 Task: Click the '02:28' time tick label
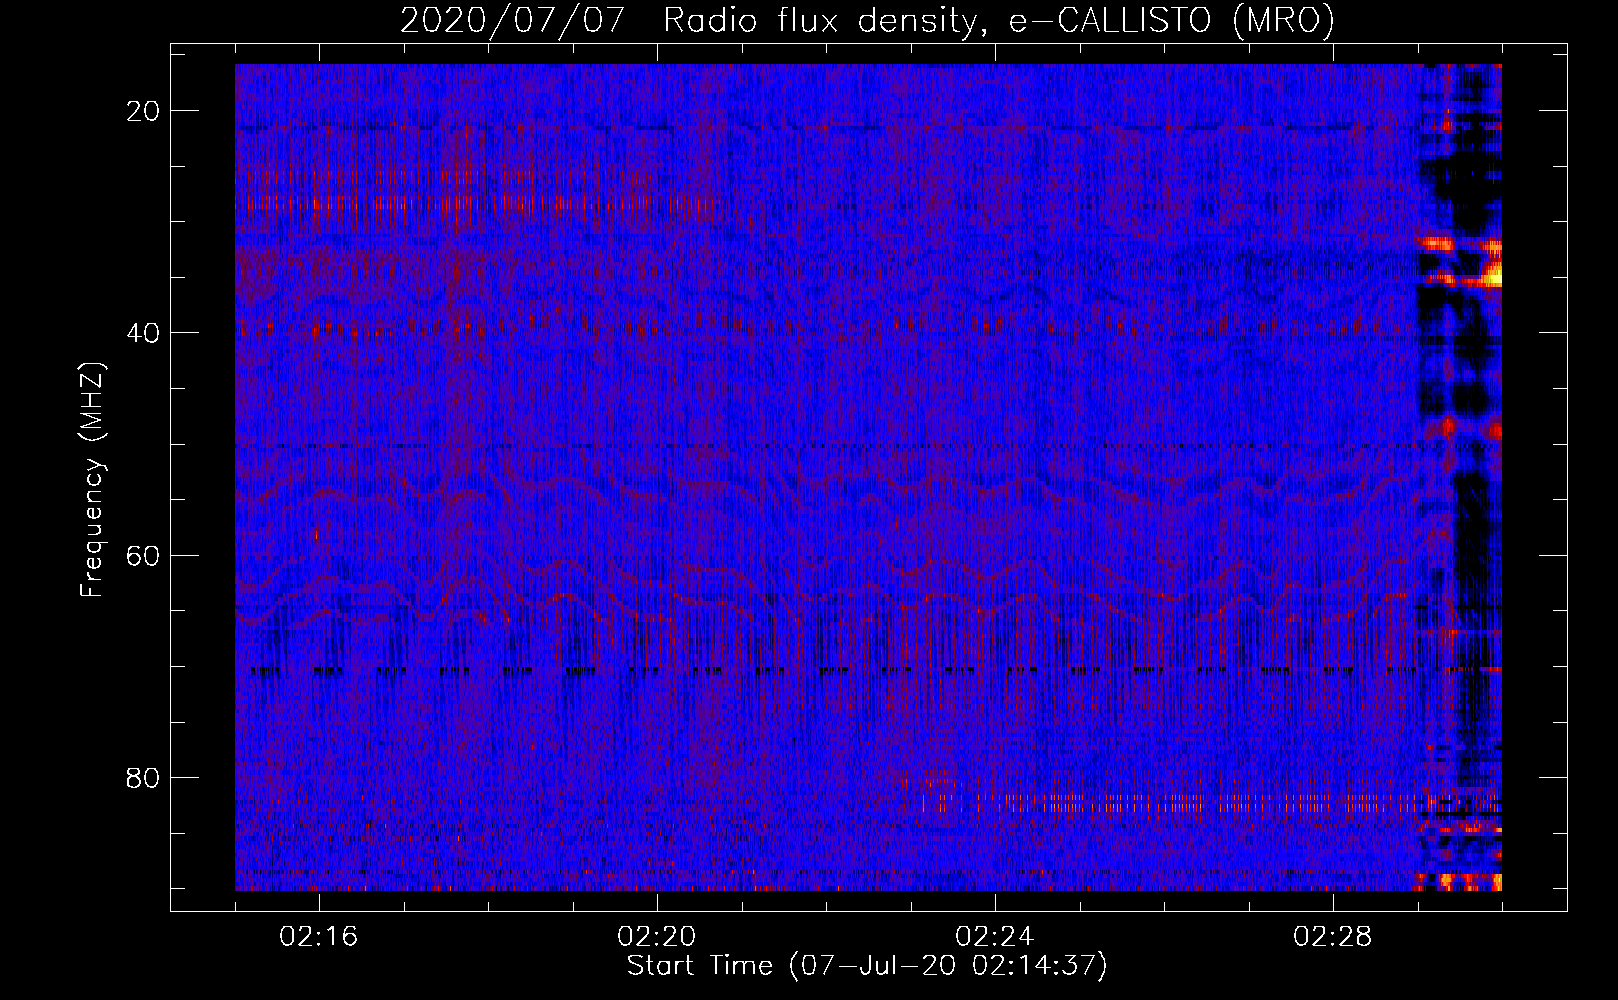pos(1333,937)
